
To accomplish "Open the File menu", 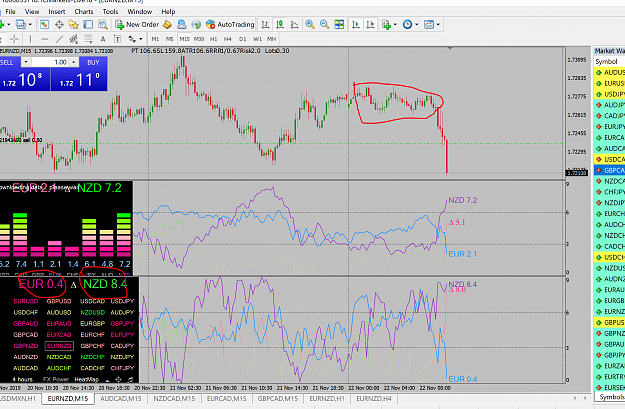I will (10, 12).
